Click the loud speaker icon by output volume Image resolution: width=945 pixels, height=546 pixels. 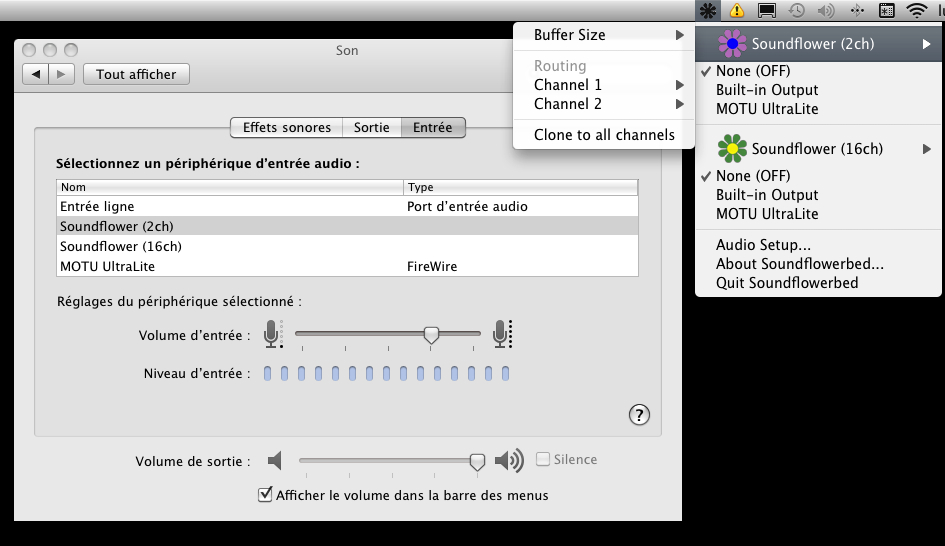[x=509, y=460]
